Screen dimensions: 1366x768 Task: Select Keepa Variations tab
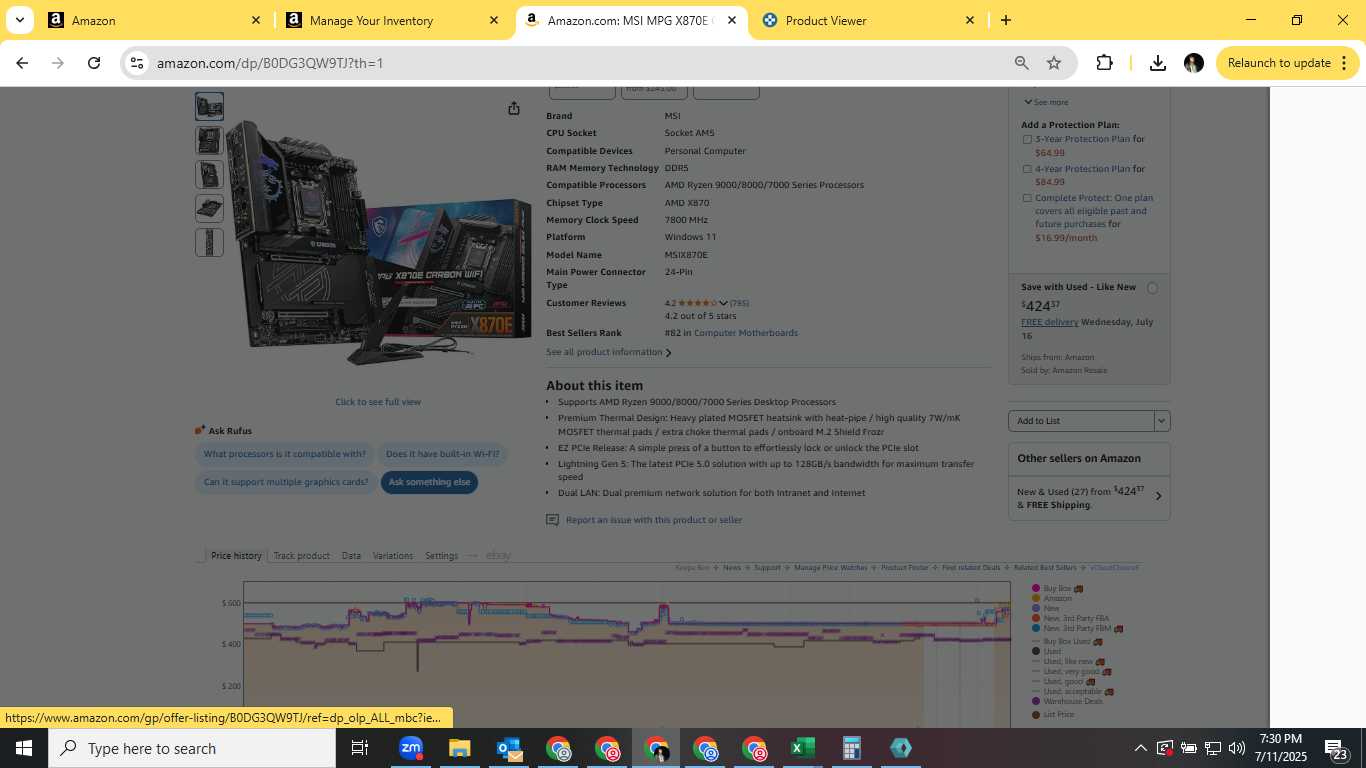(x=393, y=556)
